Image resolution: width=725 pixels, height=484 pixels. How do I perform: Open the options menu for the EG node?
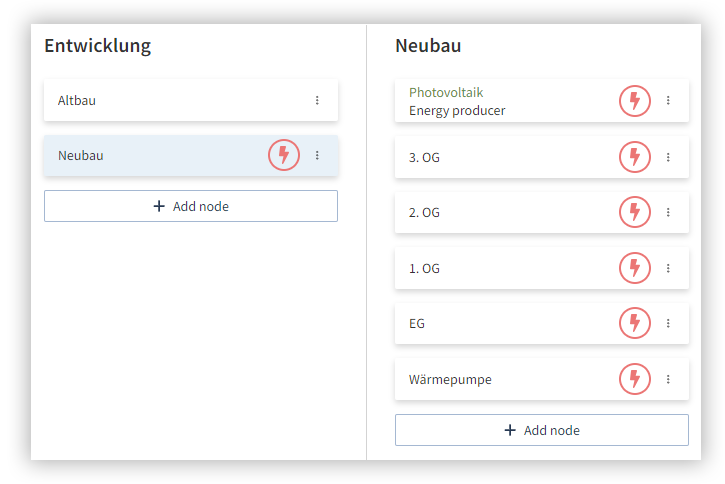click(668, 323)
